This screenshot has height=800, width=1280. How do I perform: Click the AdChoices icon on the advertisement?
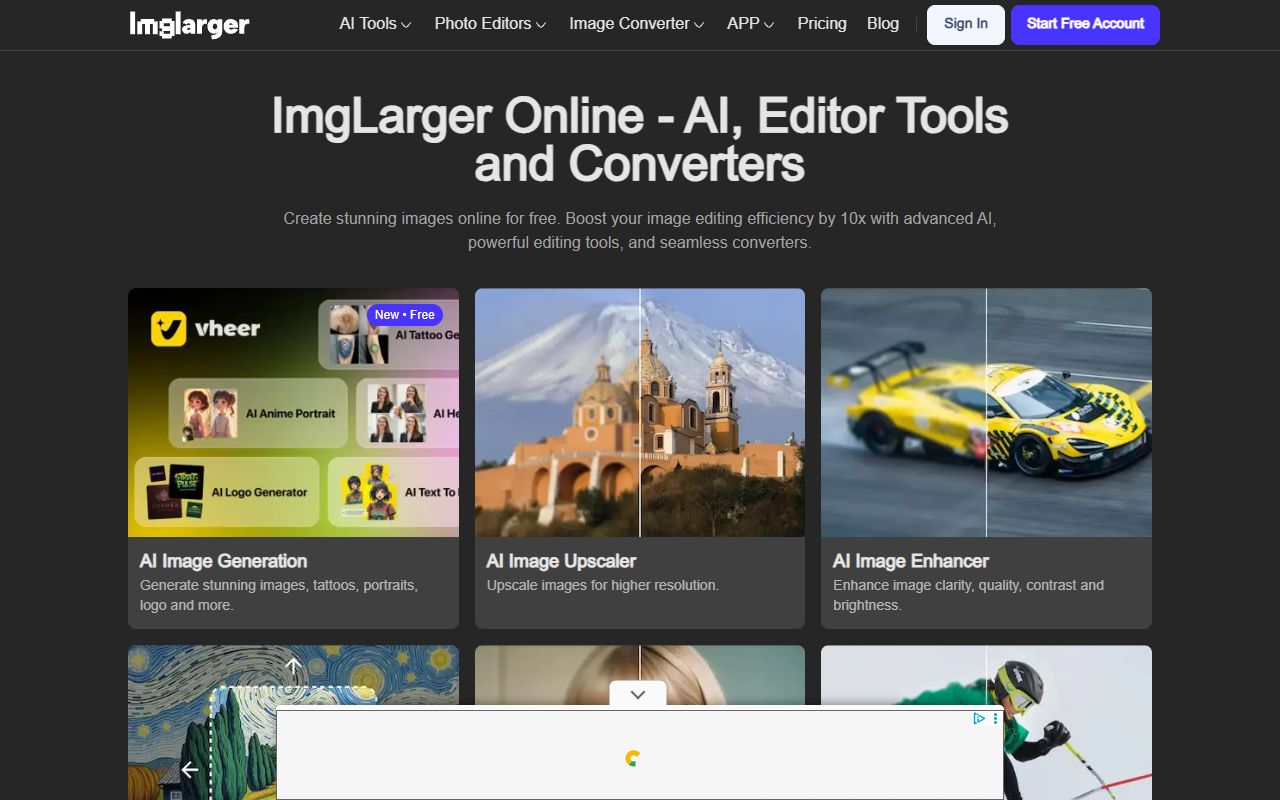coord(979,718)
